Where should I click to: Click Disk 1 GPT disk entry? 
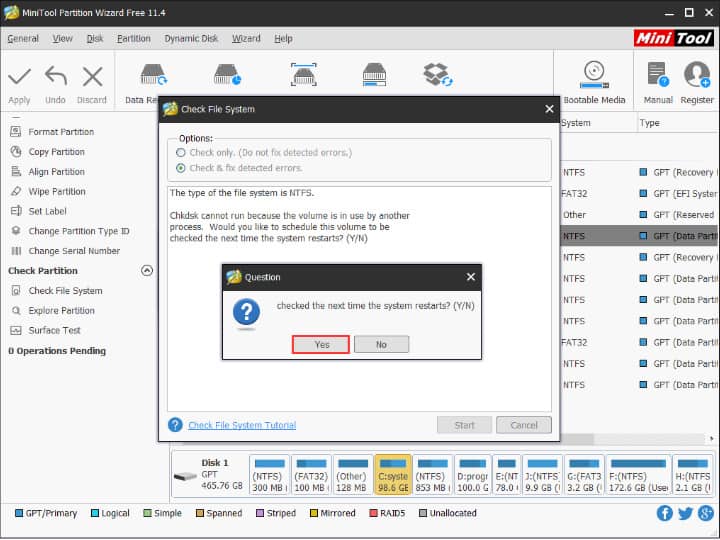(x=209, y=475)
